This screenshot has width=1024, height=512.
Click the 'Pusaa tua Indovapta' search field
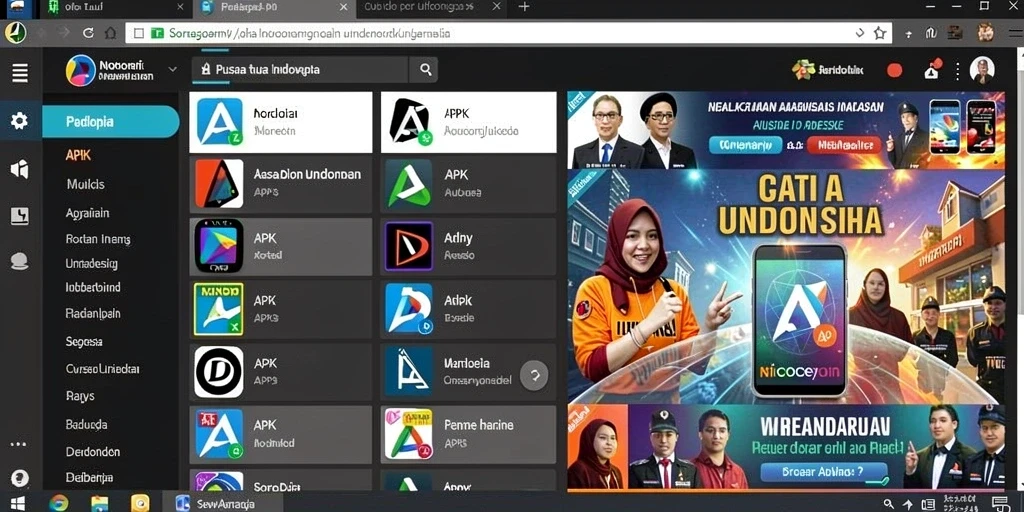click(300, 69)
